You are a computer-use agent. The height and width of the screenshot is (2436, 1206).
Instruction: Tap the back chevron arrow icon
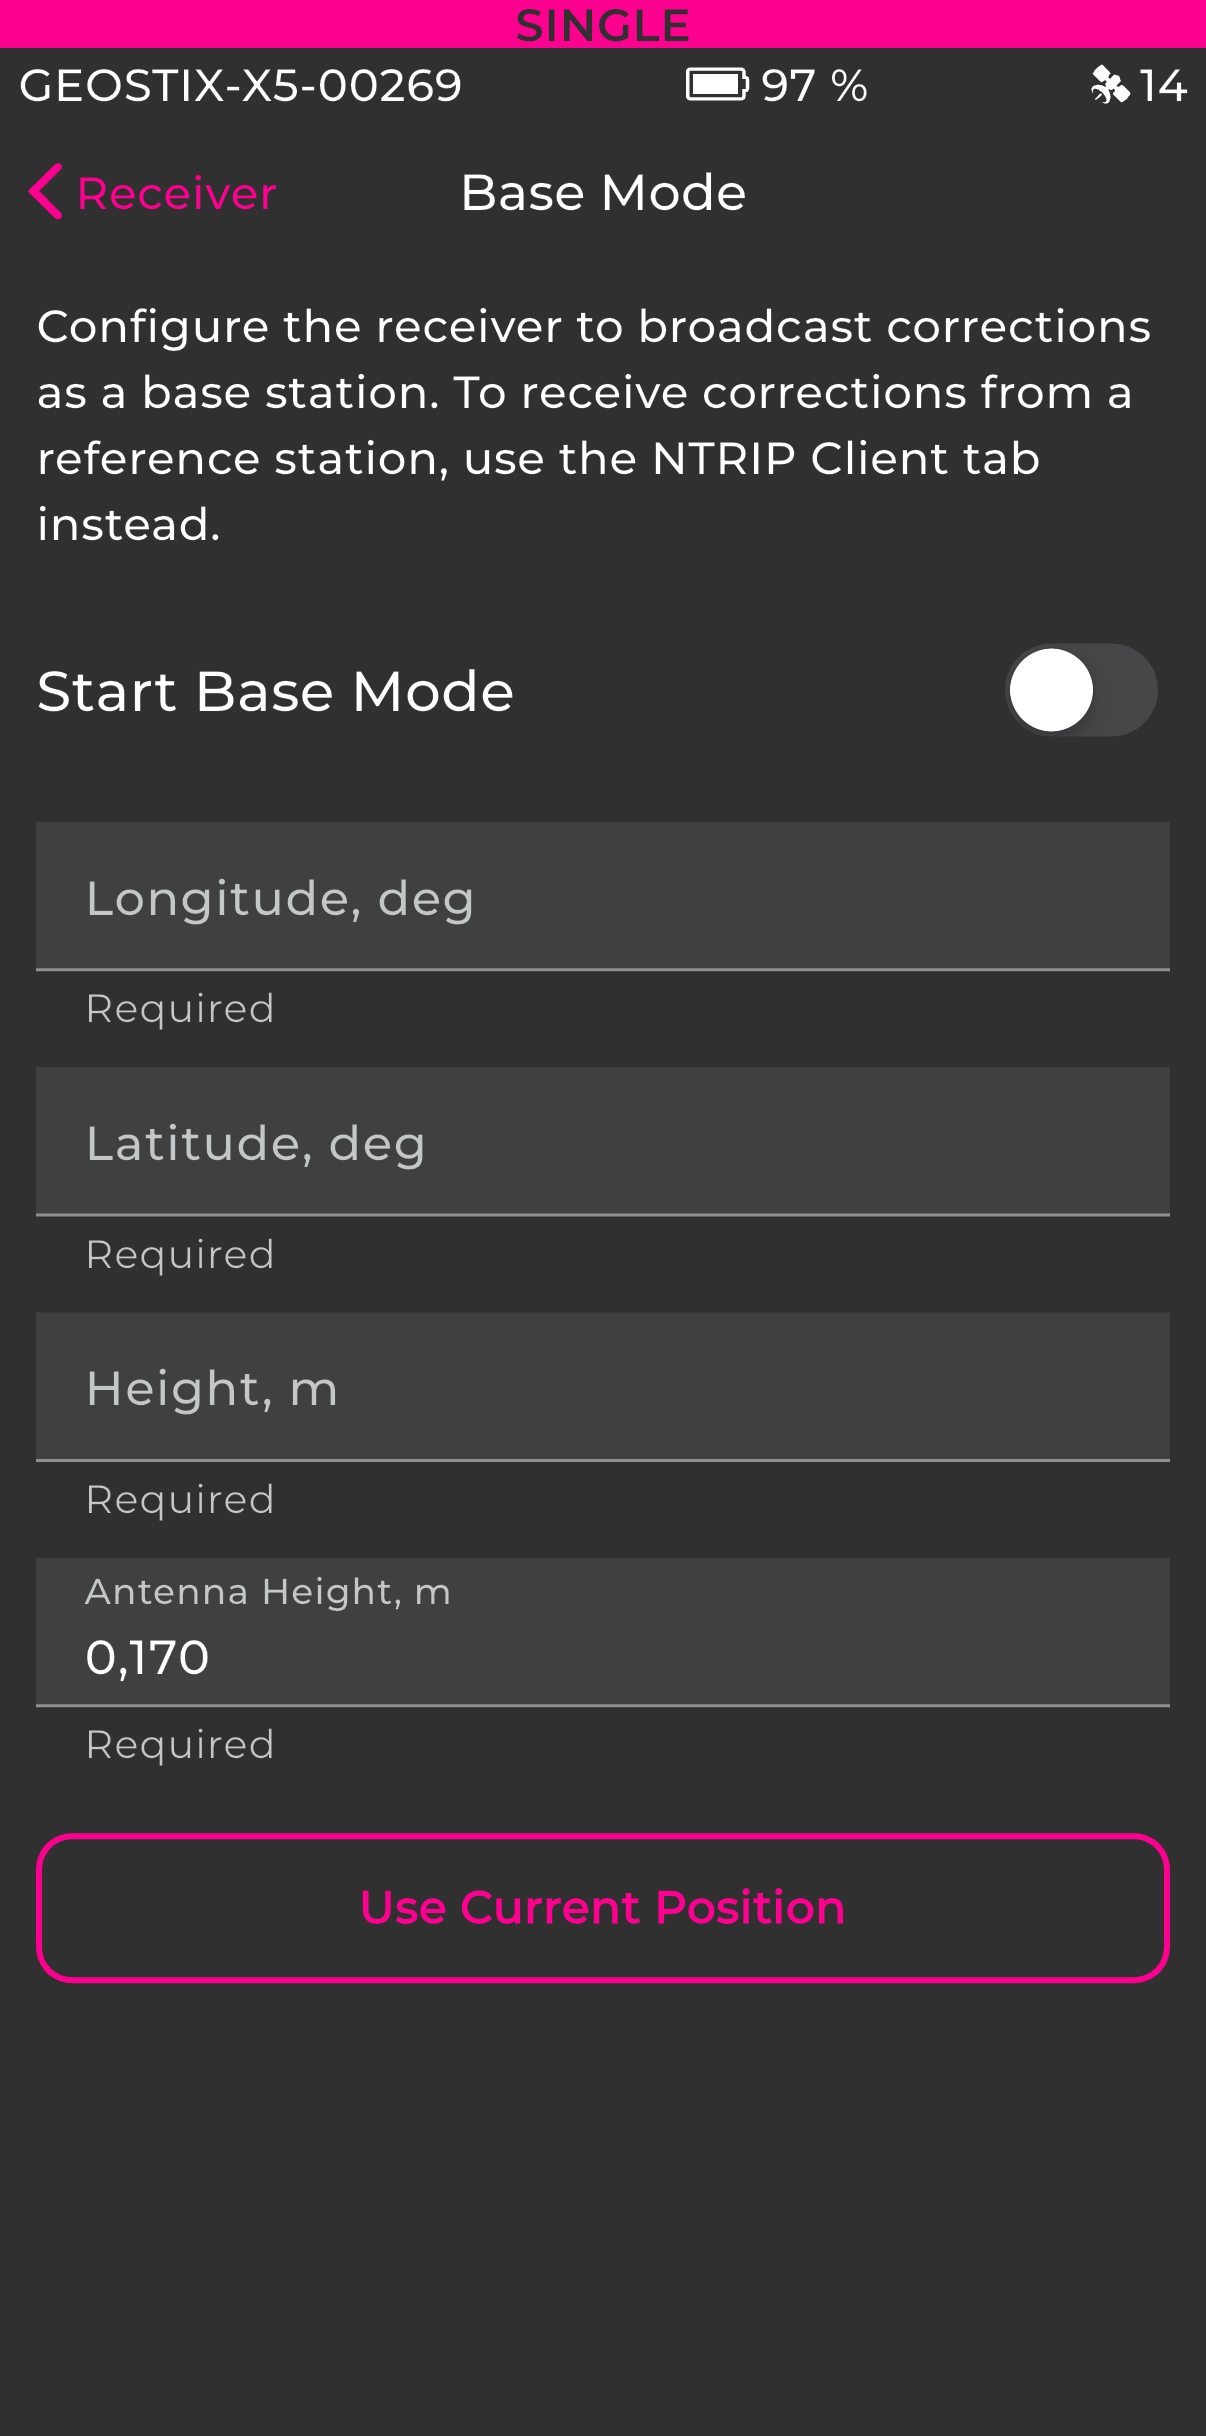point(46,191)
